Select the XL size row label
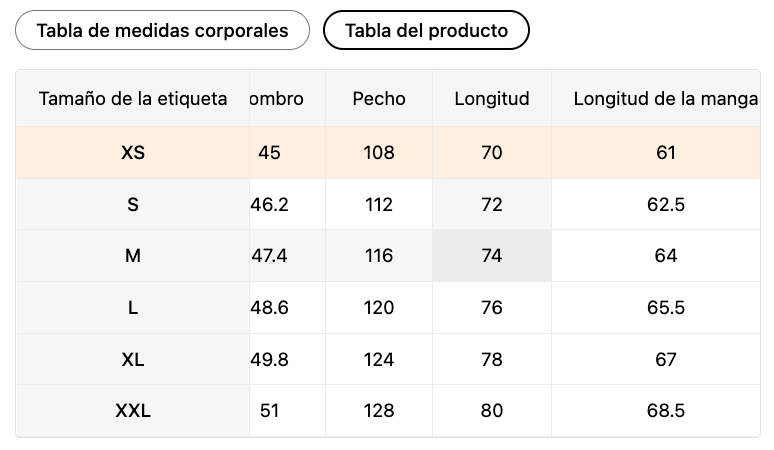 [x=133, y=359]
